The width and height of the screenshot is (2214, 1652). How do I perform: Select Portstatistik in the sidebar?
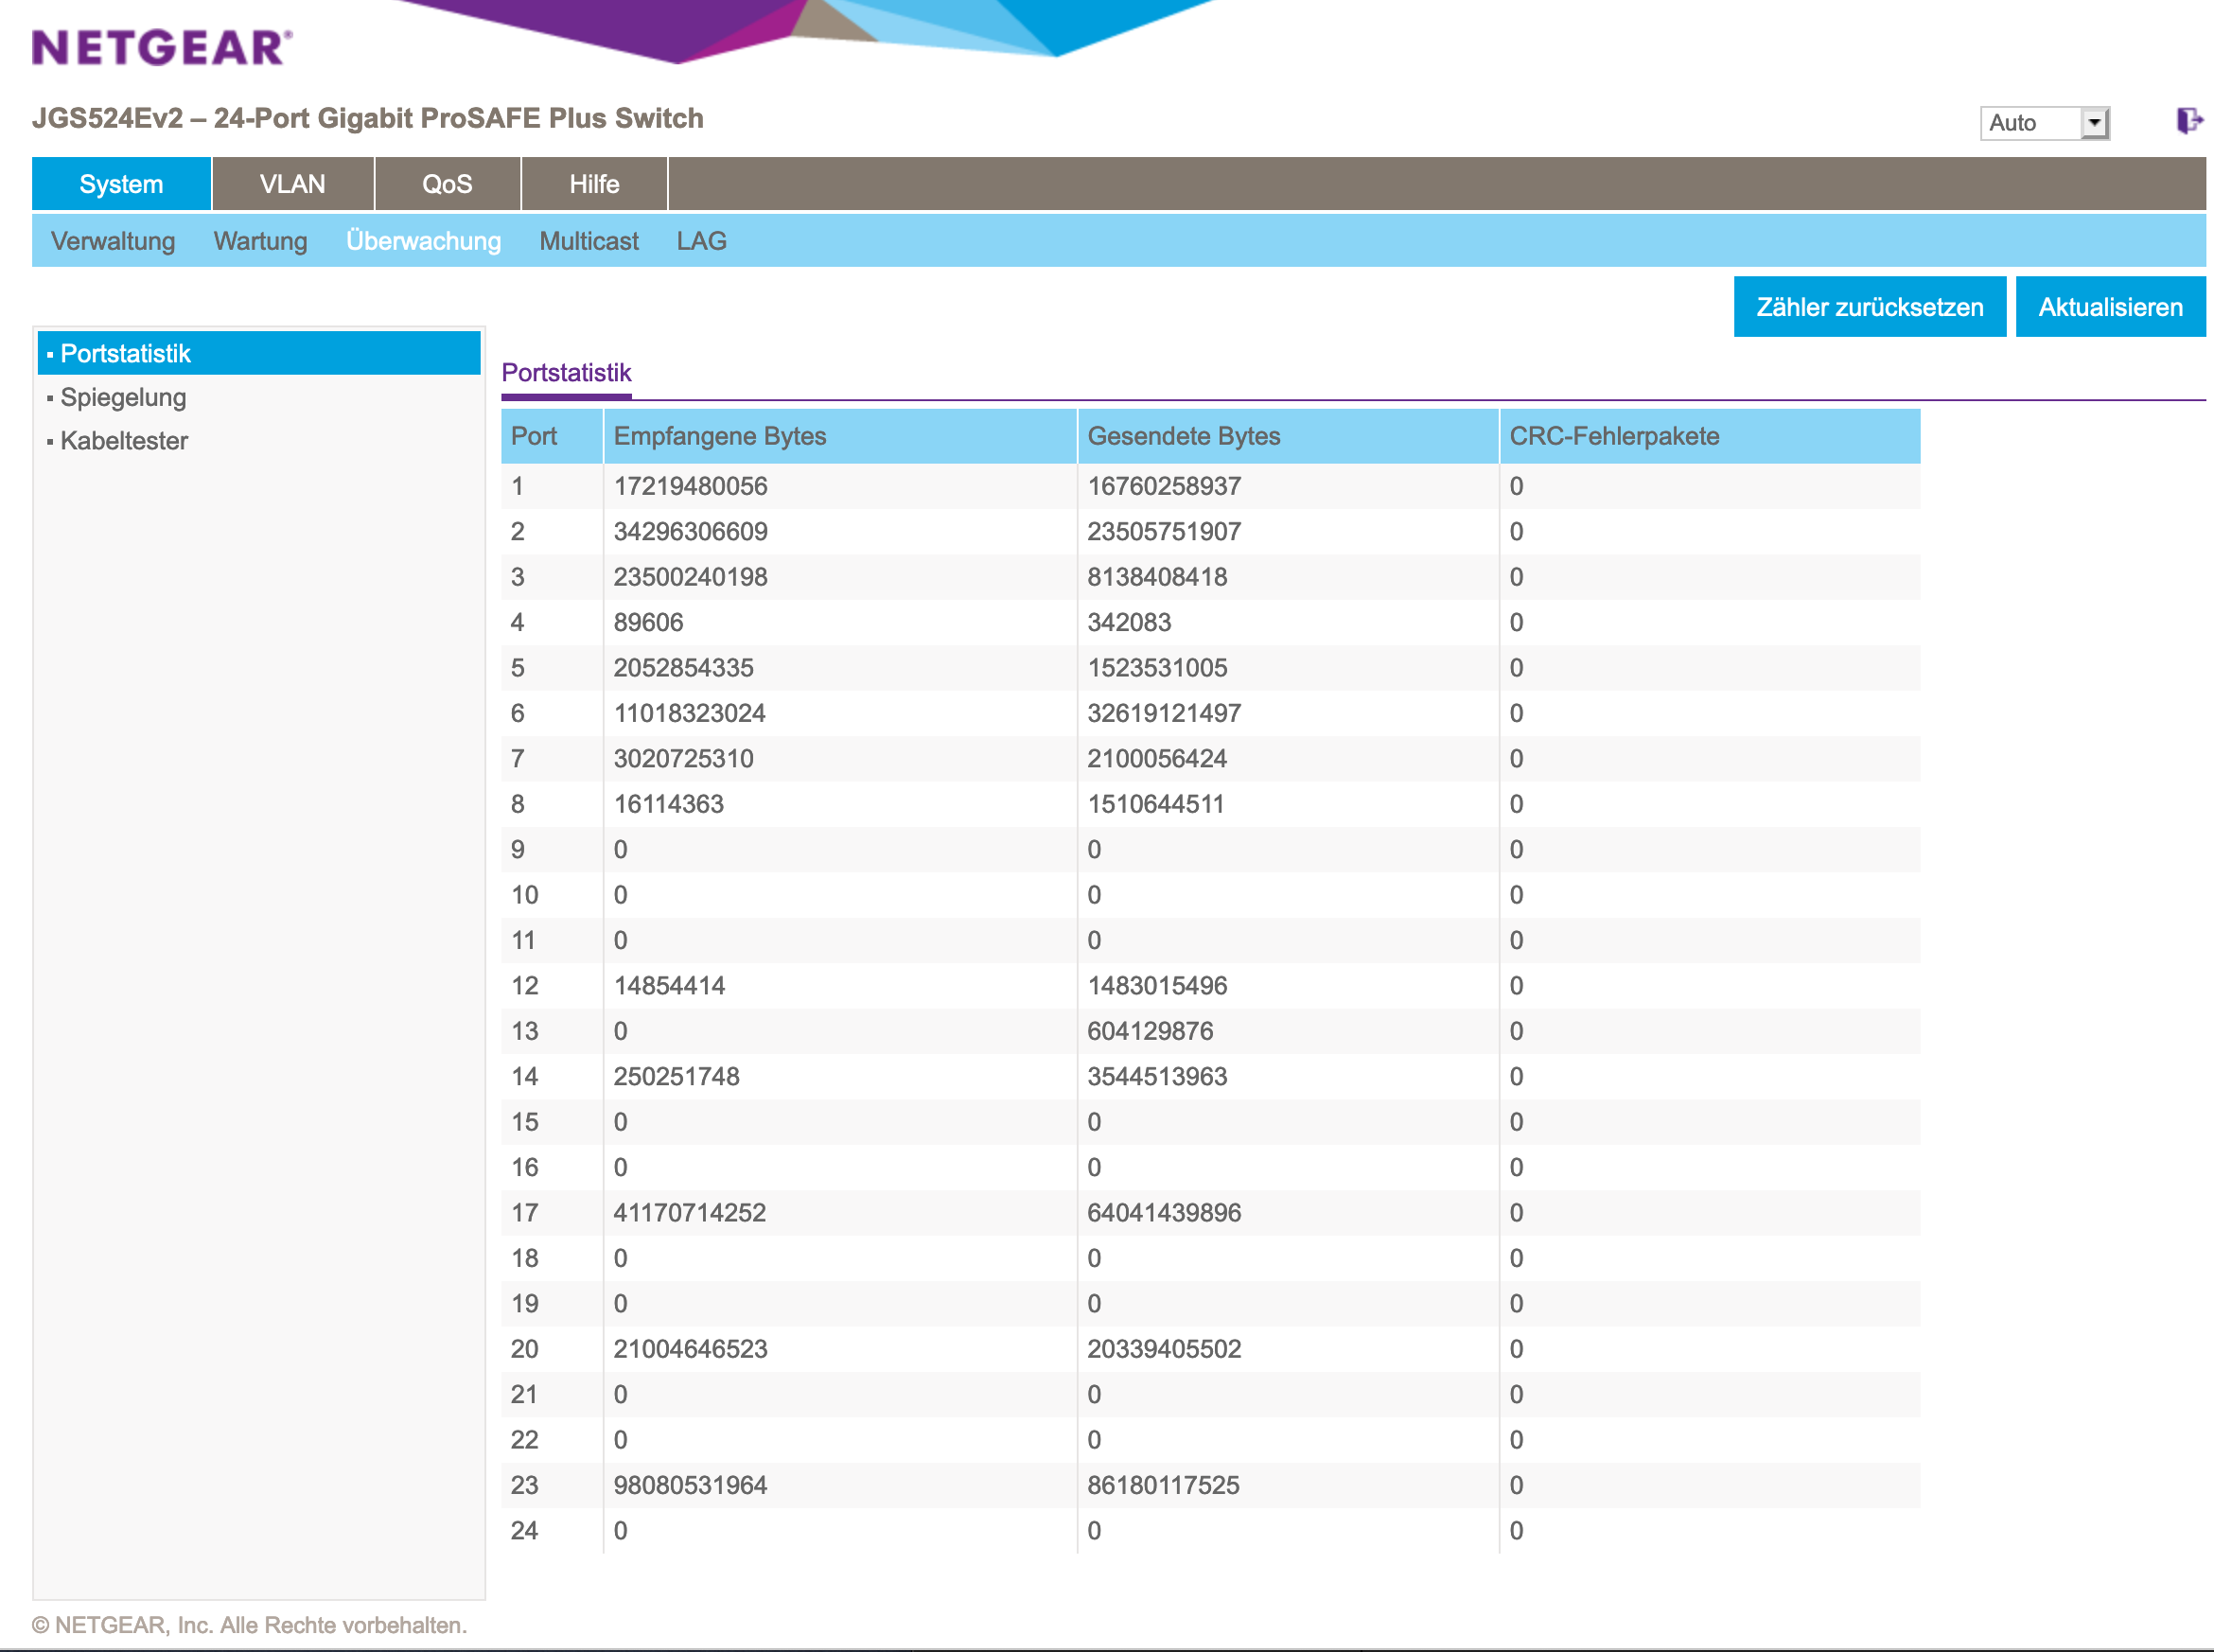click(125, 353)
